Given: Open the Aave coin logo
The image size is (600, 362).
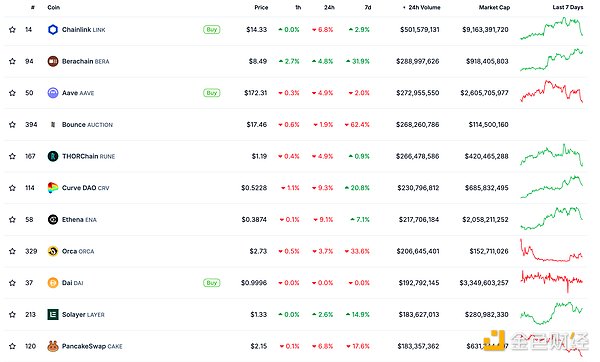Looking at the screenshot, I should [x=53, y=93].
